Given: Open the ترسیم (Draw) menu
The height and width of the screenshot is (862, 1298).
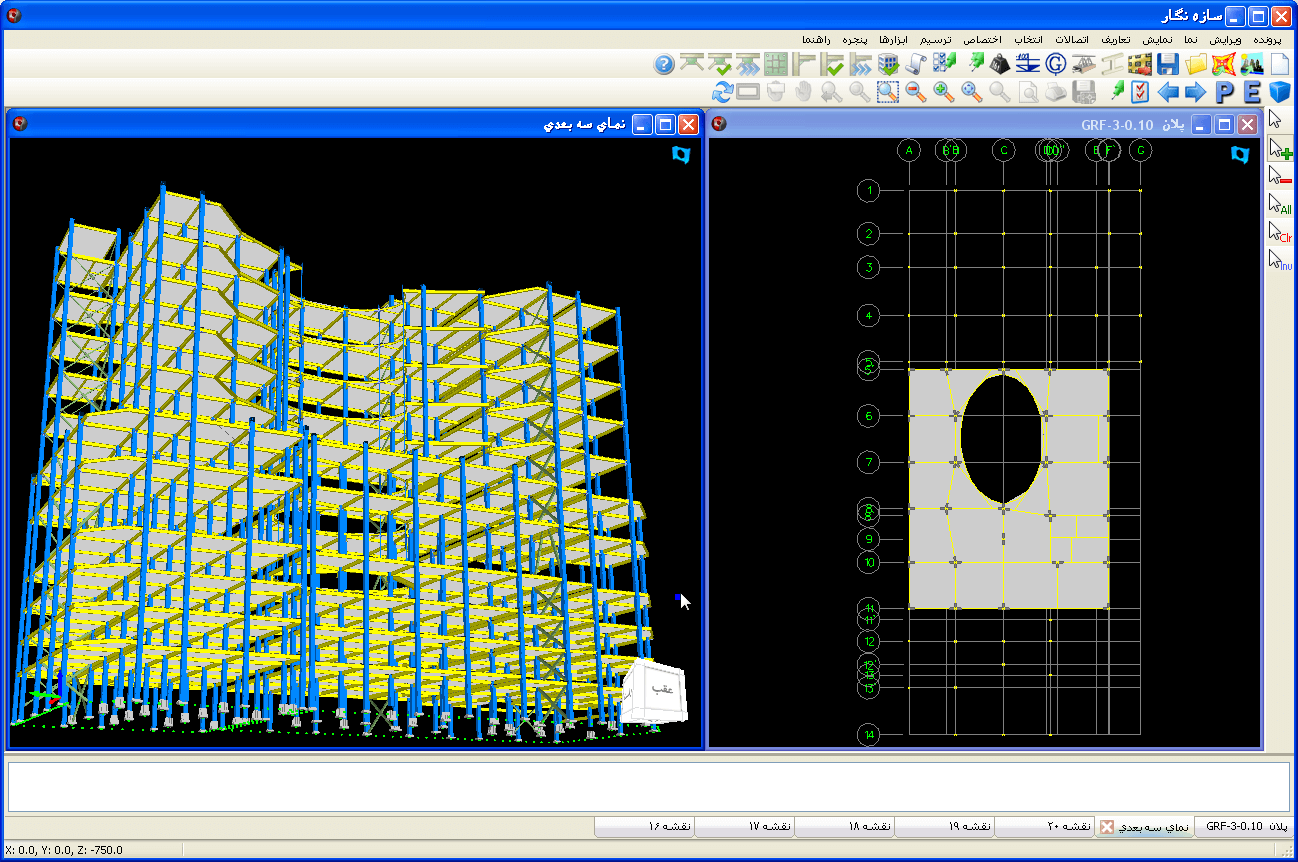Looking at the screenshot, I should [935, 39].
